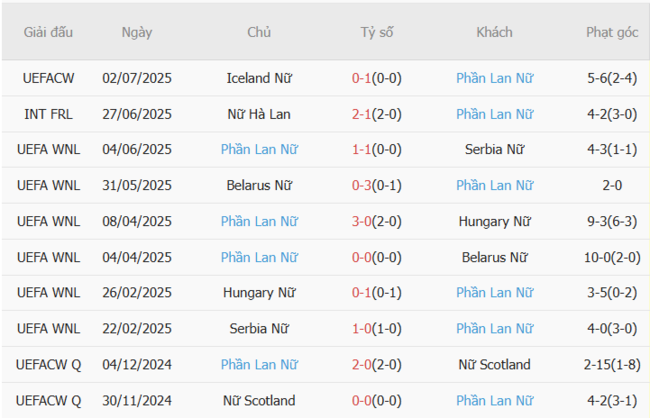Click the "Ngày" column header
Image resolution: width=650 pixels, height=418 pixels.
pyautogui.click(x=137, y=32)
